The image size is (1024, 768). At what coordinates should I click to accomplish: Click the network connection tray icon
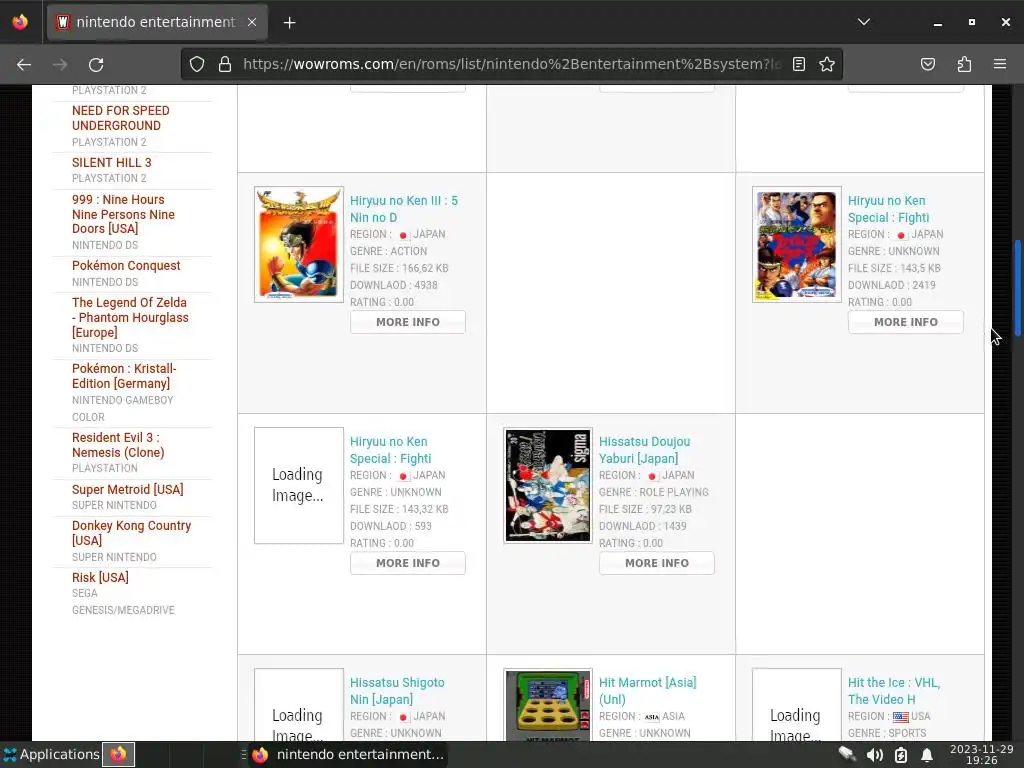tap(848, 754)
